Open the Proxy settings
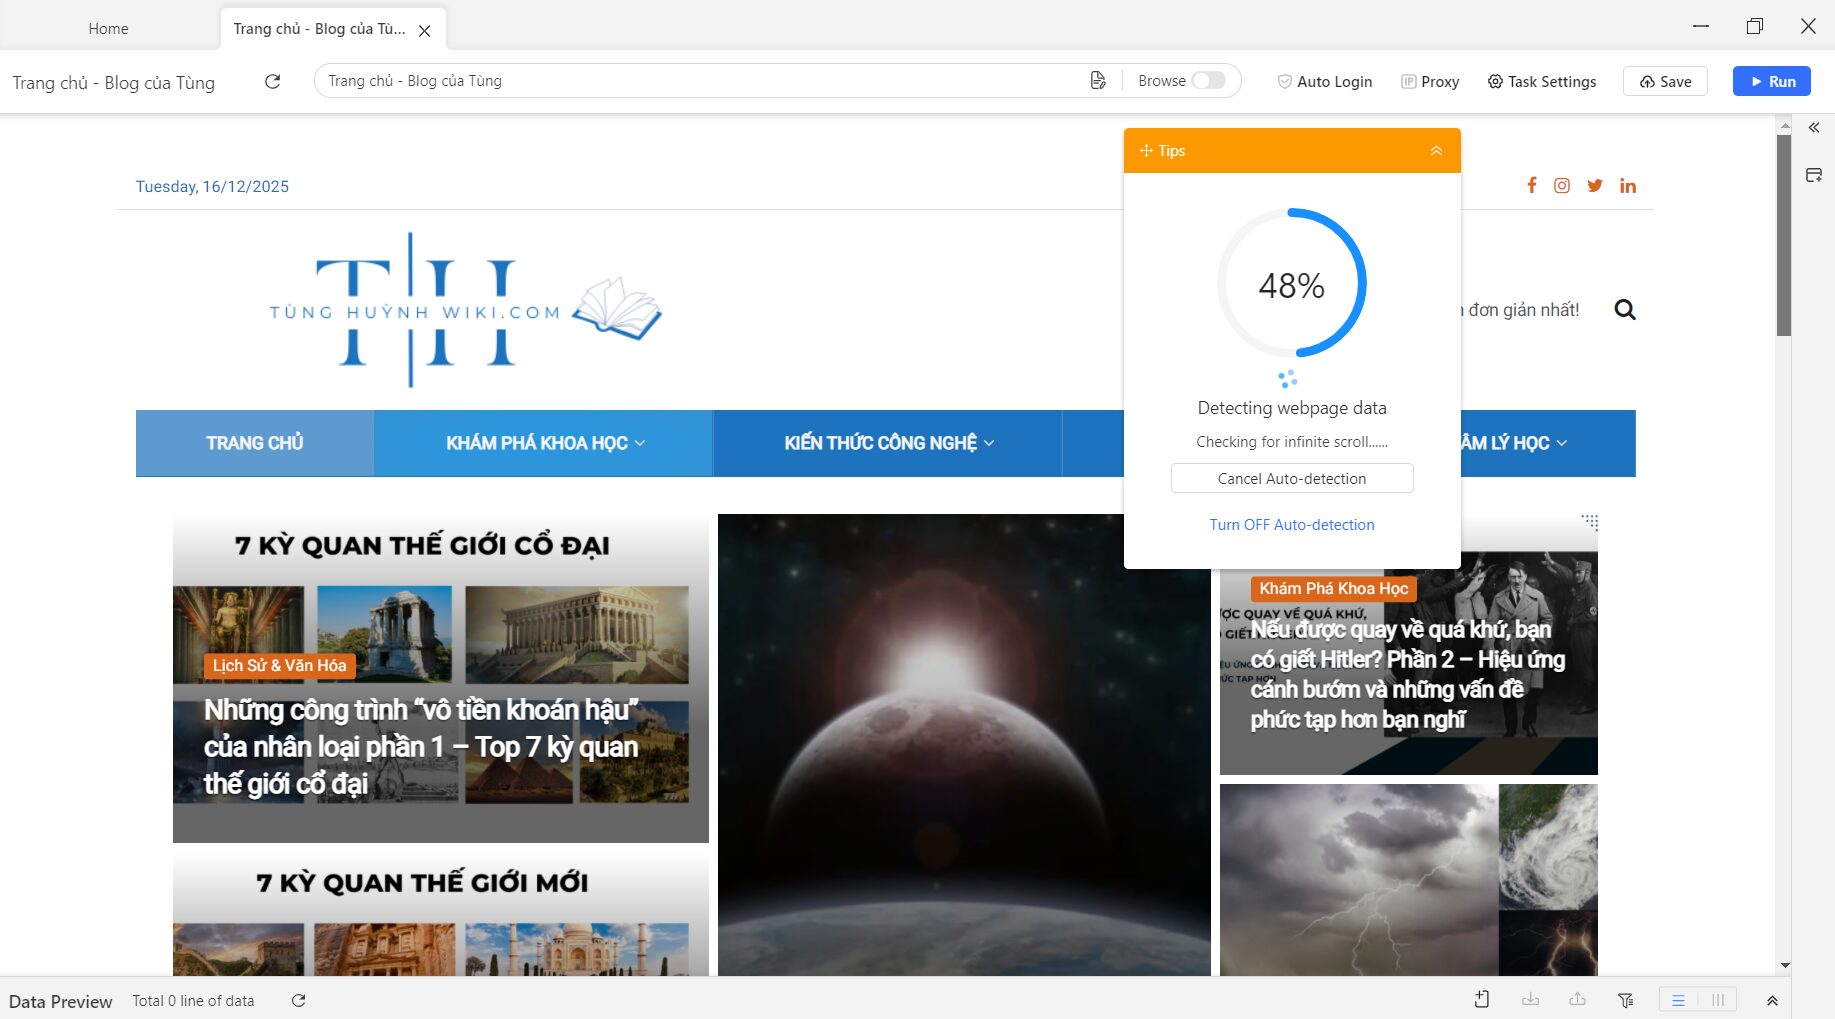This screenshot has height=1019, width=1835. 1430,81
